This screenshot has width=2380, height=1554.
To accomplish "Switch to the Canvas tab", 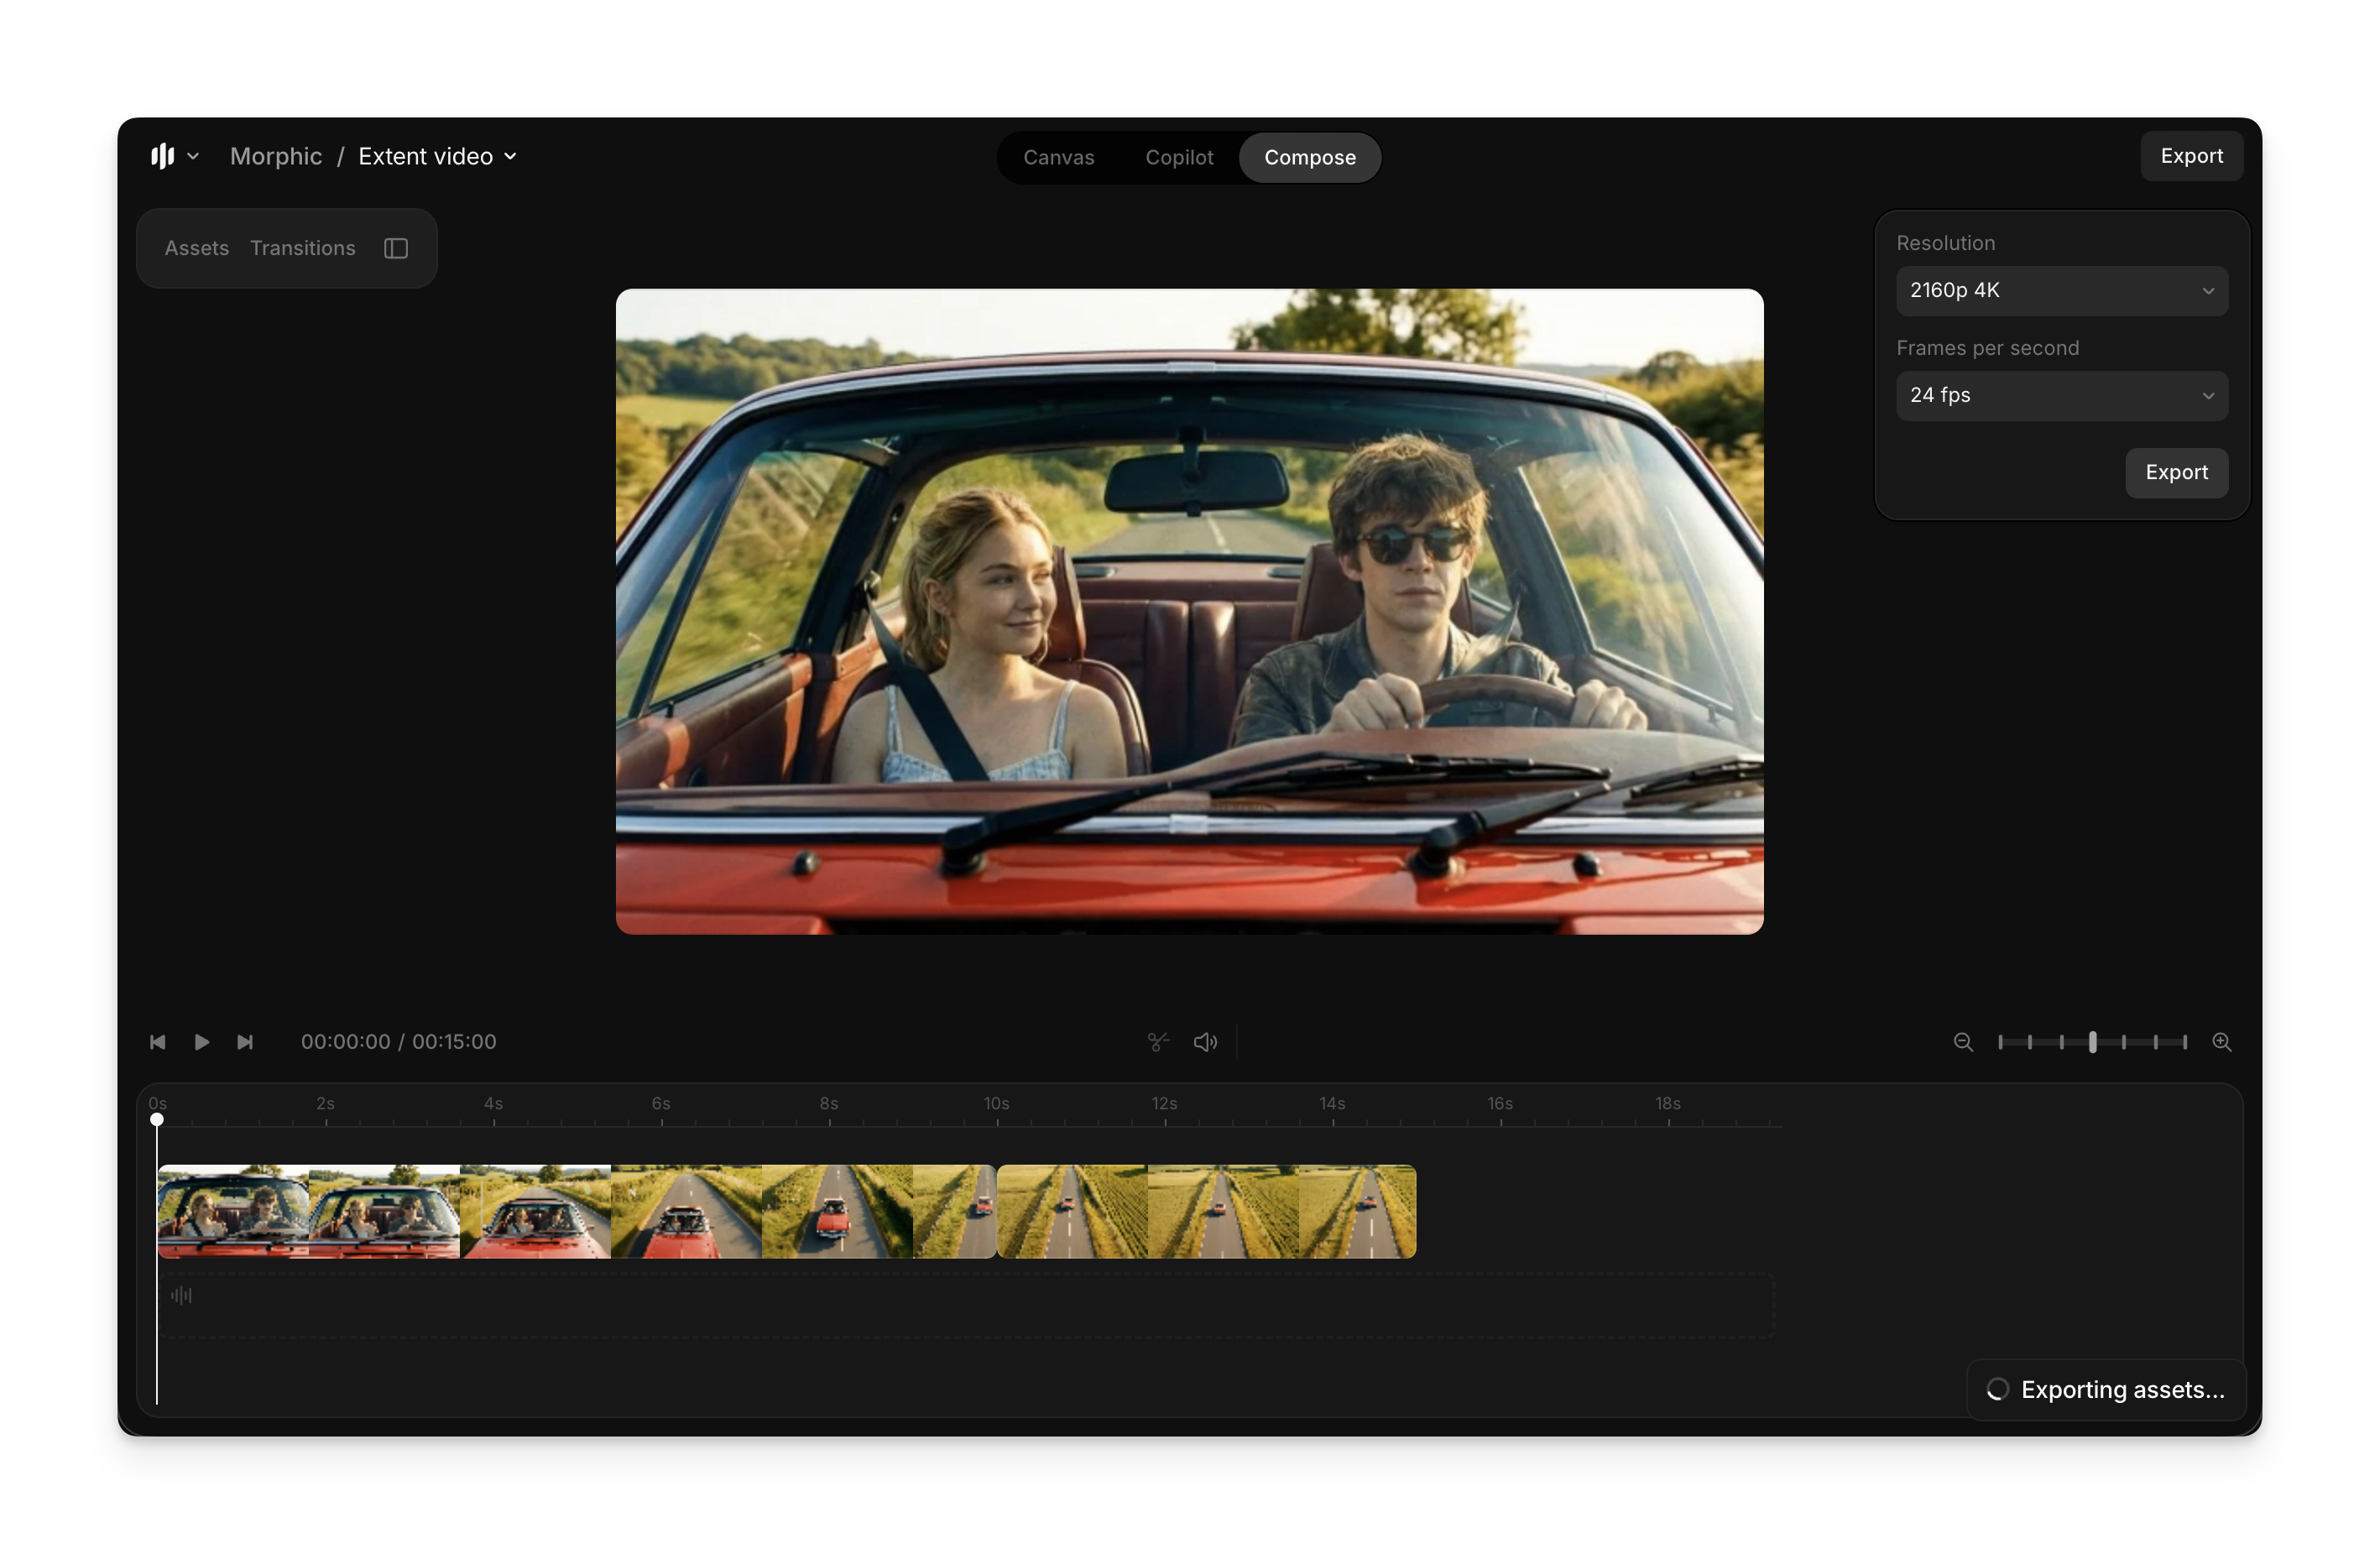I will pos(1058,158).
